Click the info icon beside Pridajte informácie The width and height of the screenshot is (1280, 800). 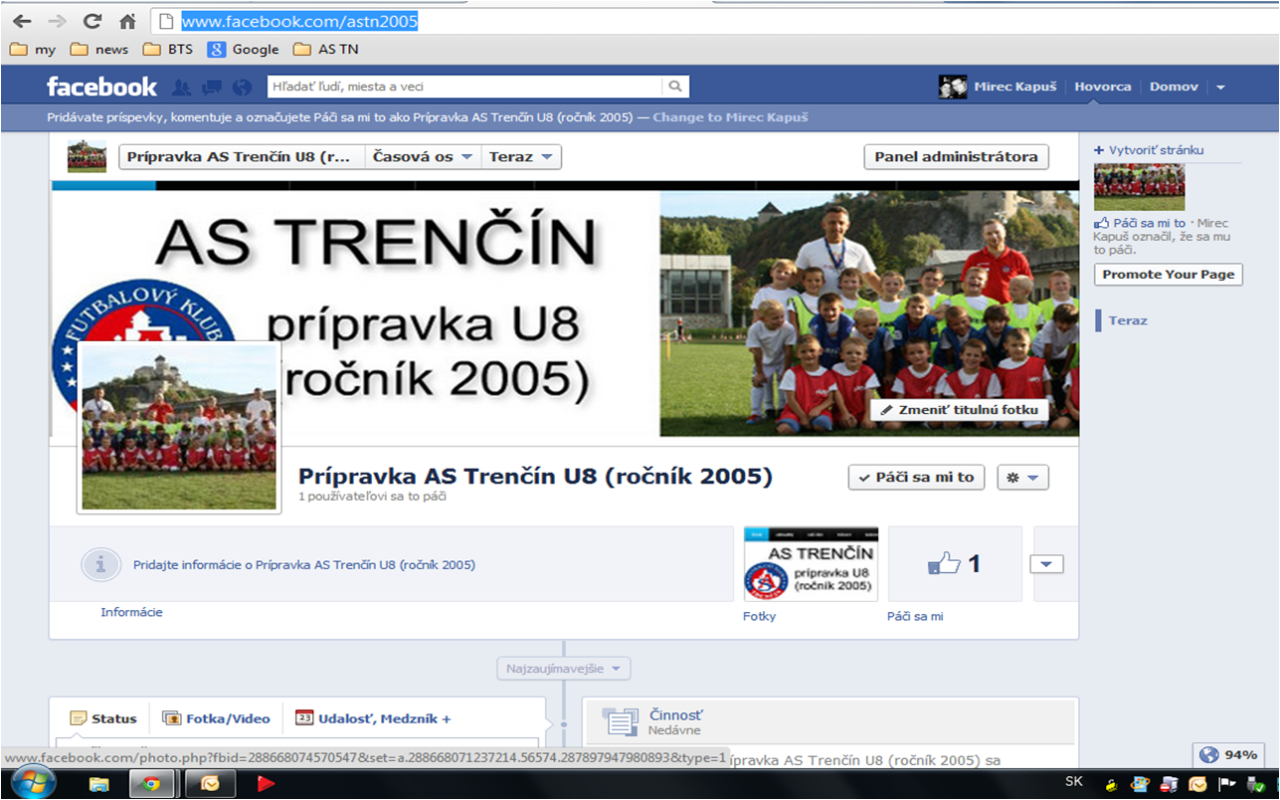[x=100, y=565]
